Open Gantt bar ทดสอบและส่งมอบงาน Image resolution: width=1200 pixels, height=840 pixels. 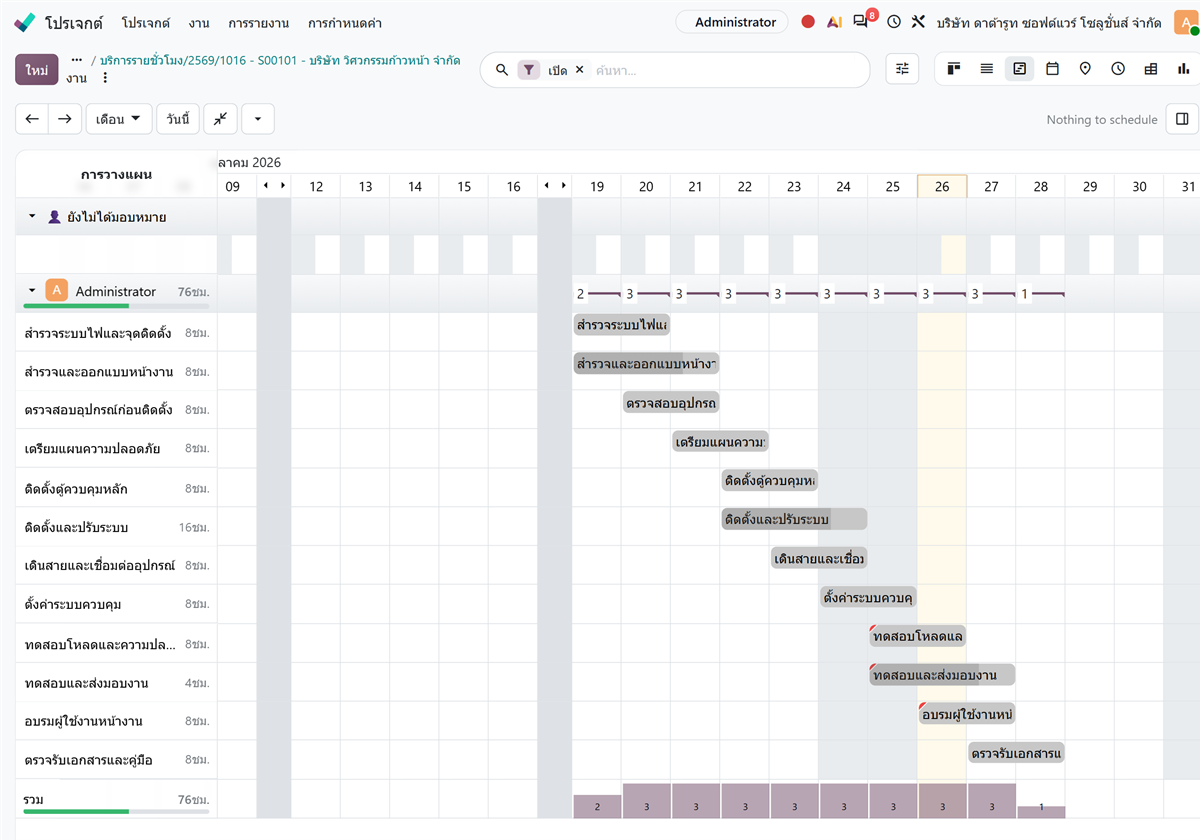(942, 674)
